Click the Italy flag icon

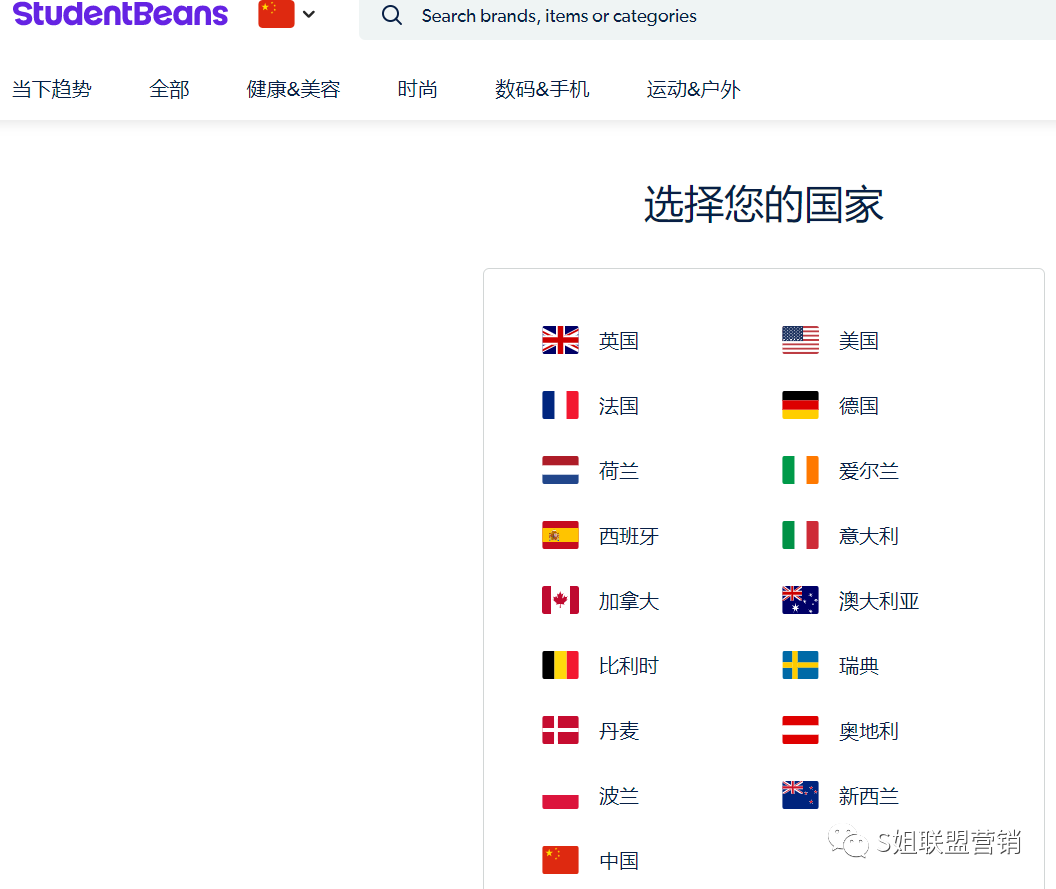[800, 535]
